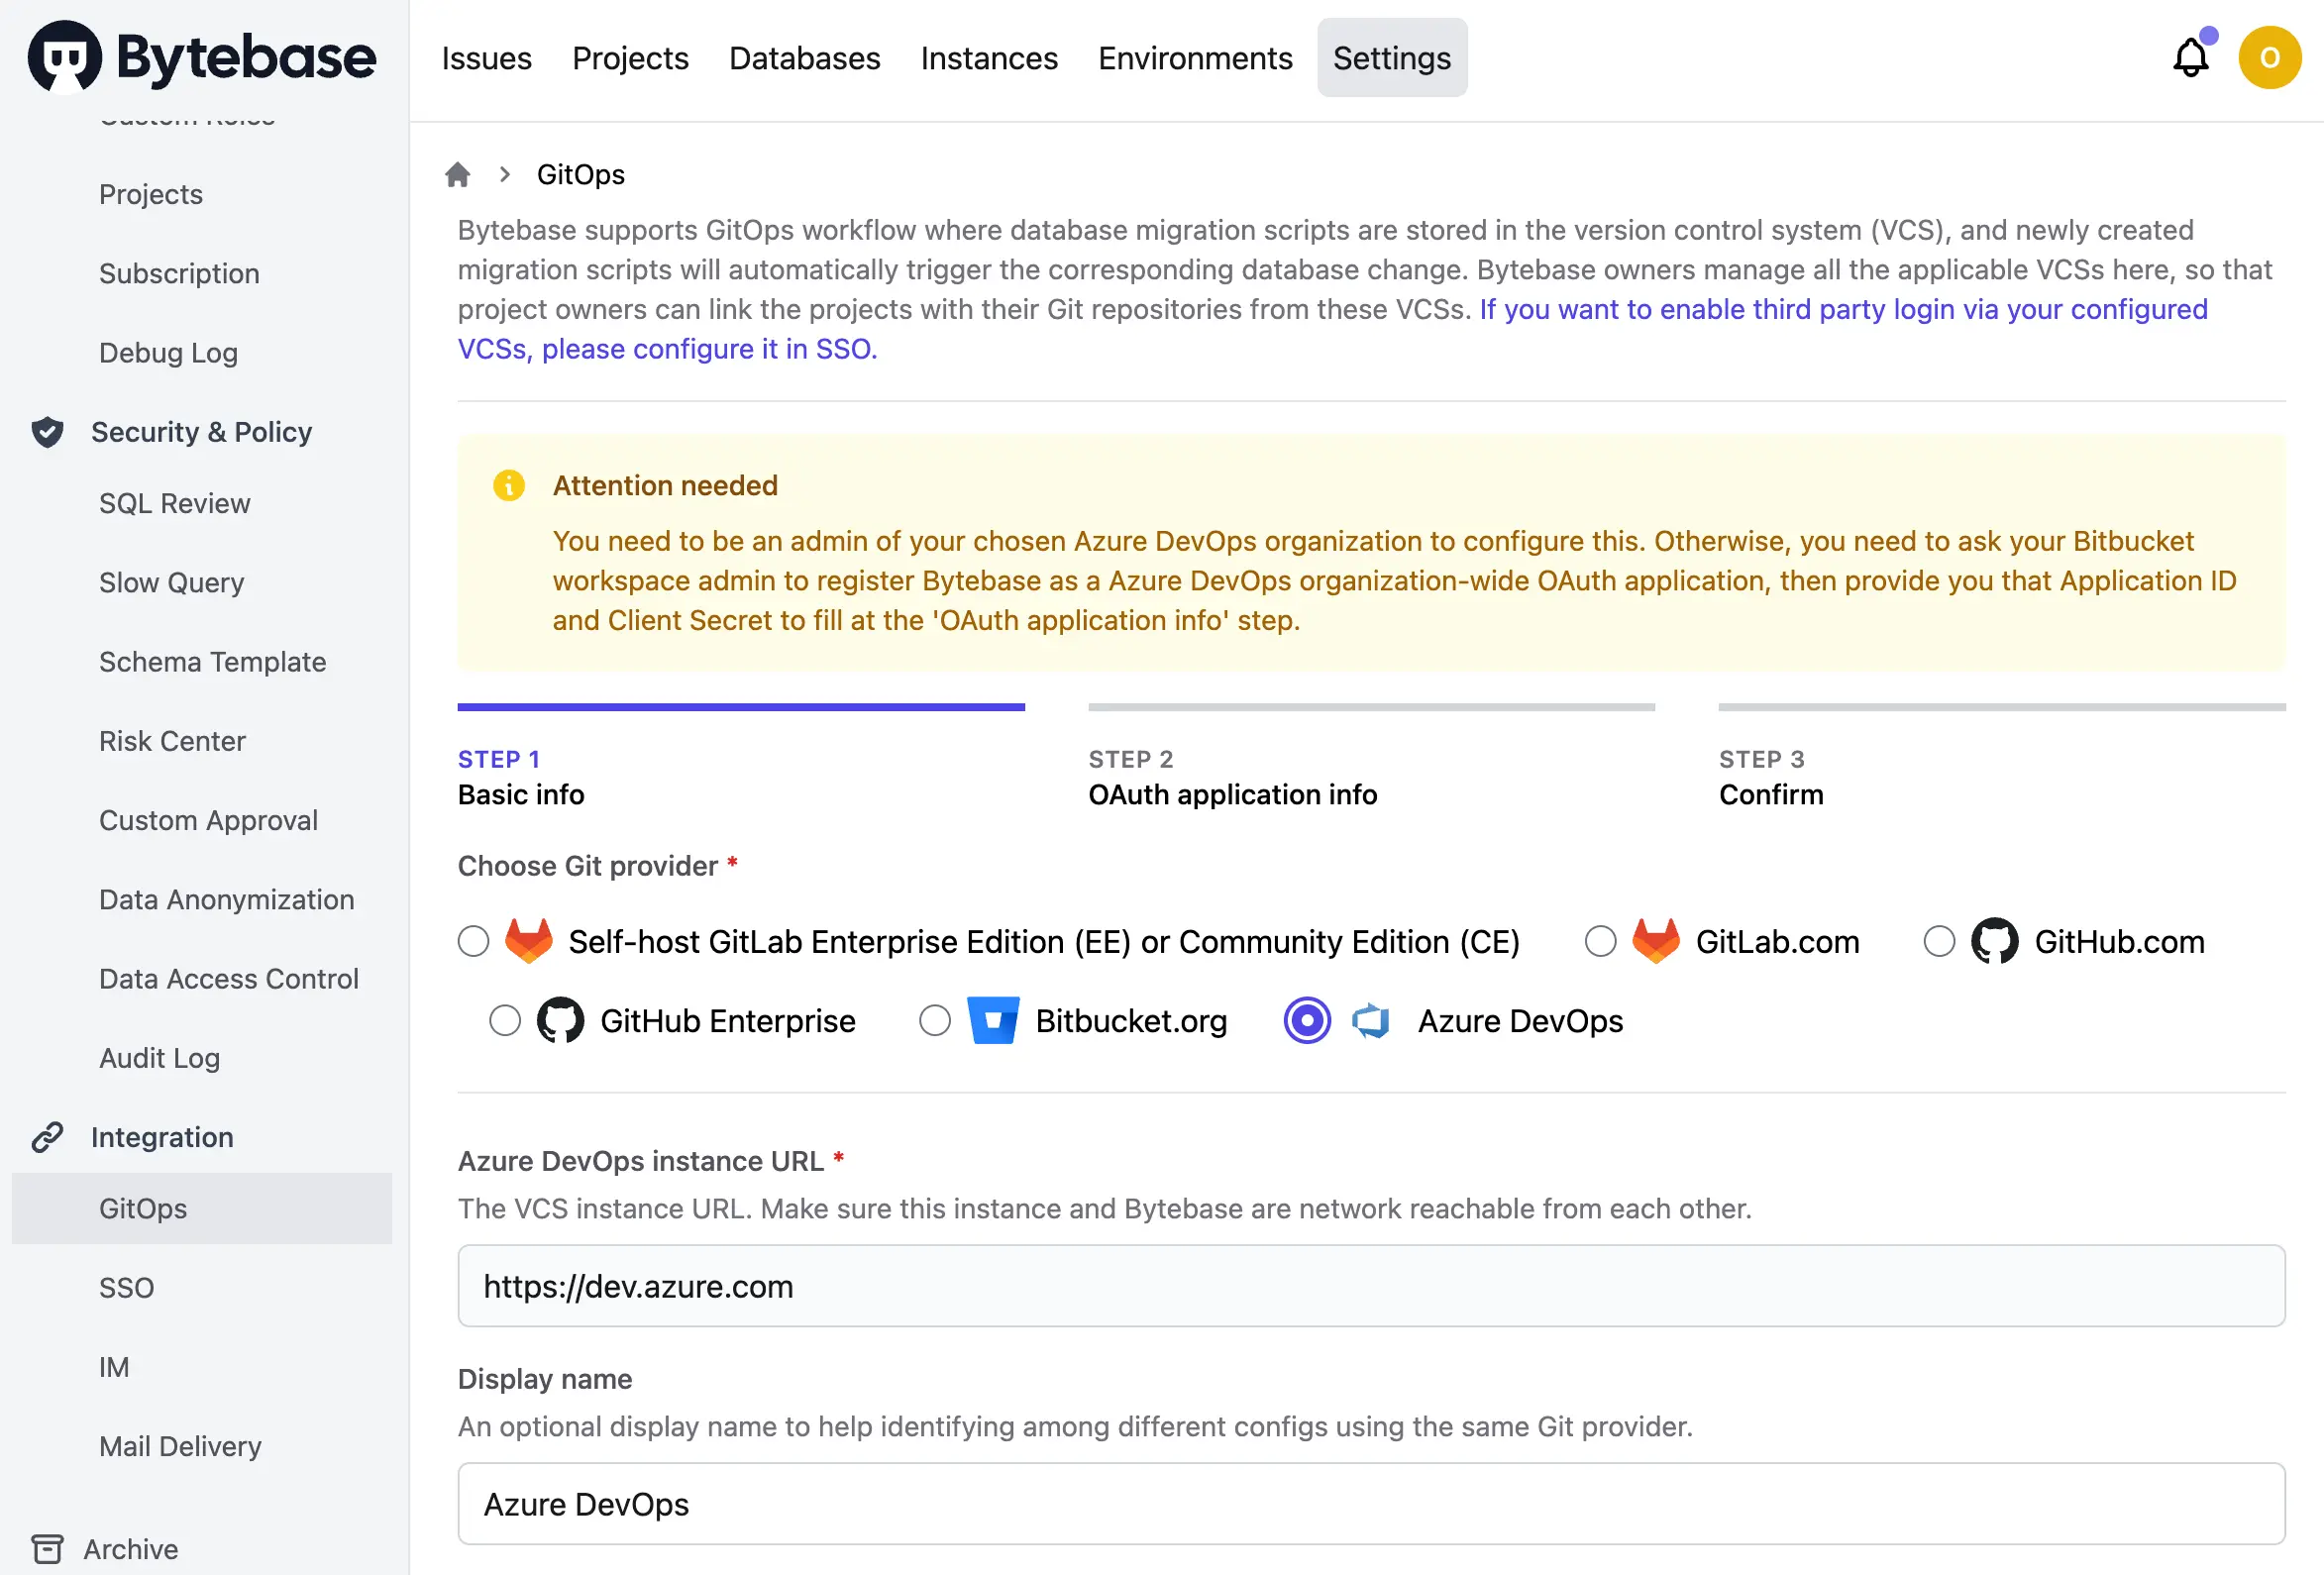Click the GitHub Enterprise octocat logo
Viewport: 2324px width, 1575px height.
(560, 1020)
